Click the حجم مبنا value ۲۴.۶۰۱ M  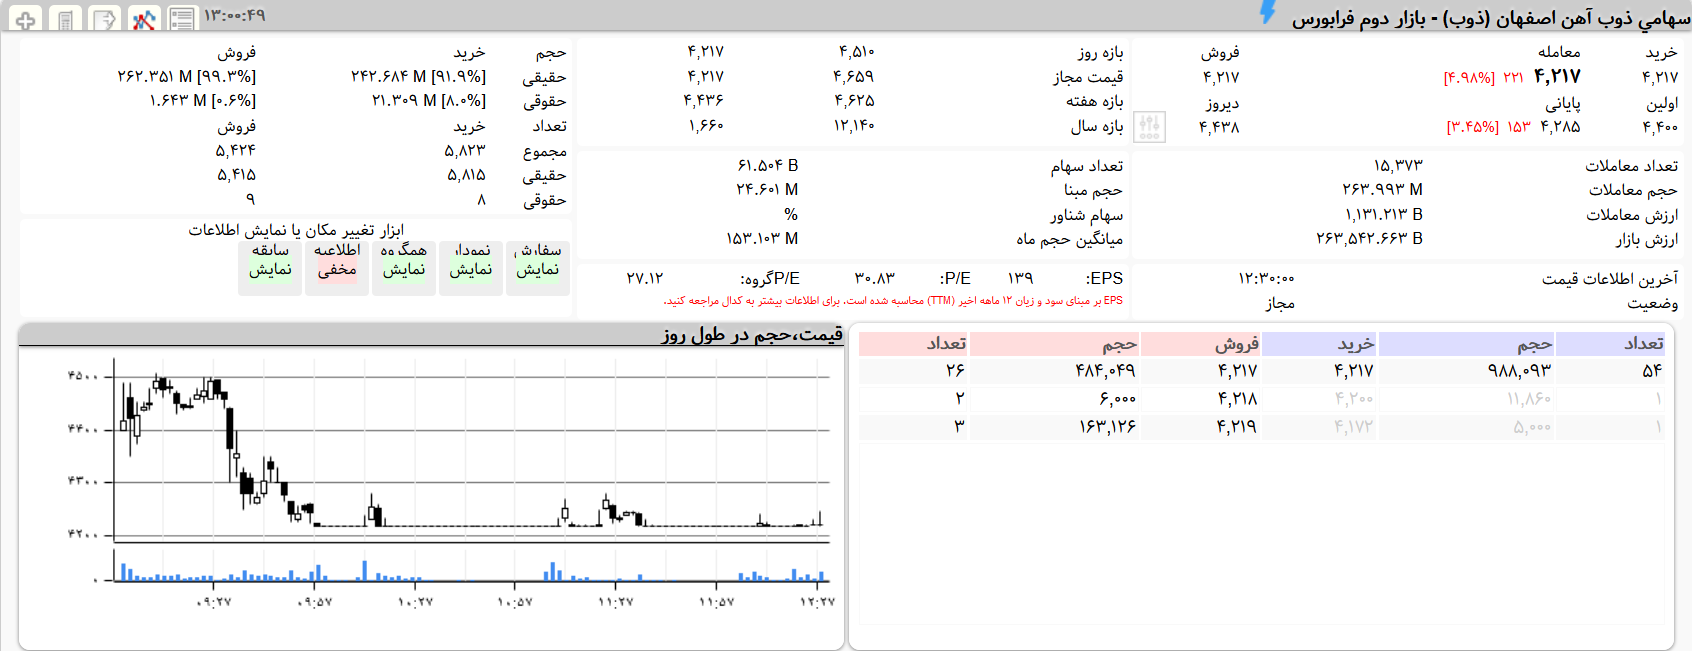767,190
